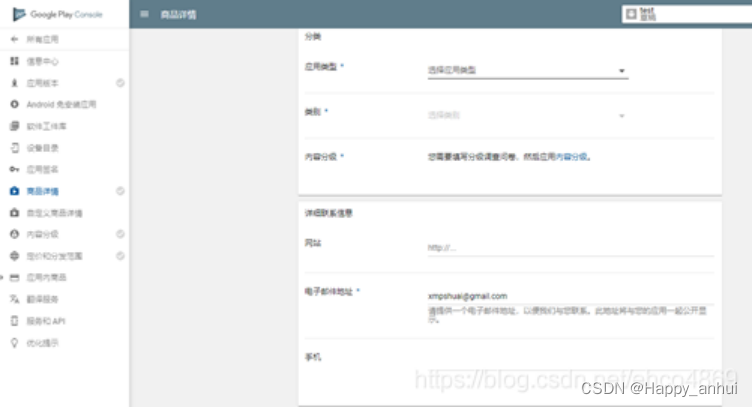Click the 优化提示 lightbulb icon
Screen dimensions: 752x407
coord(14,343)
